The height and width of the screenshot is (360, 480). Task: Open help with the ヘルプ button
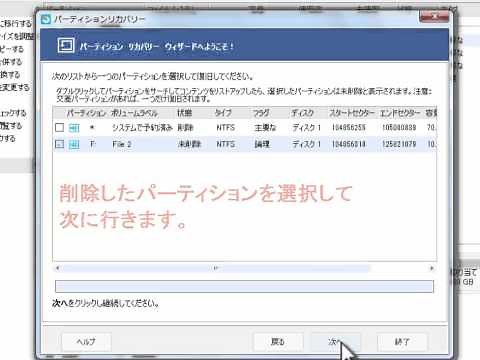(86, 342)
